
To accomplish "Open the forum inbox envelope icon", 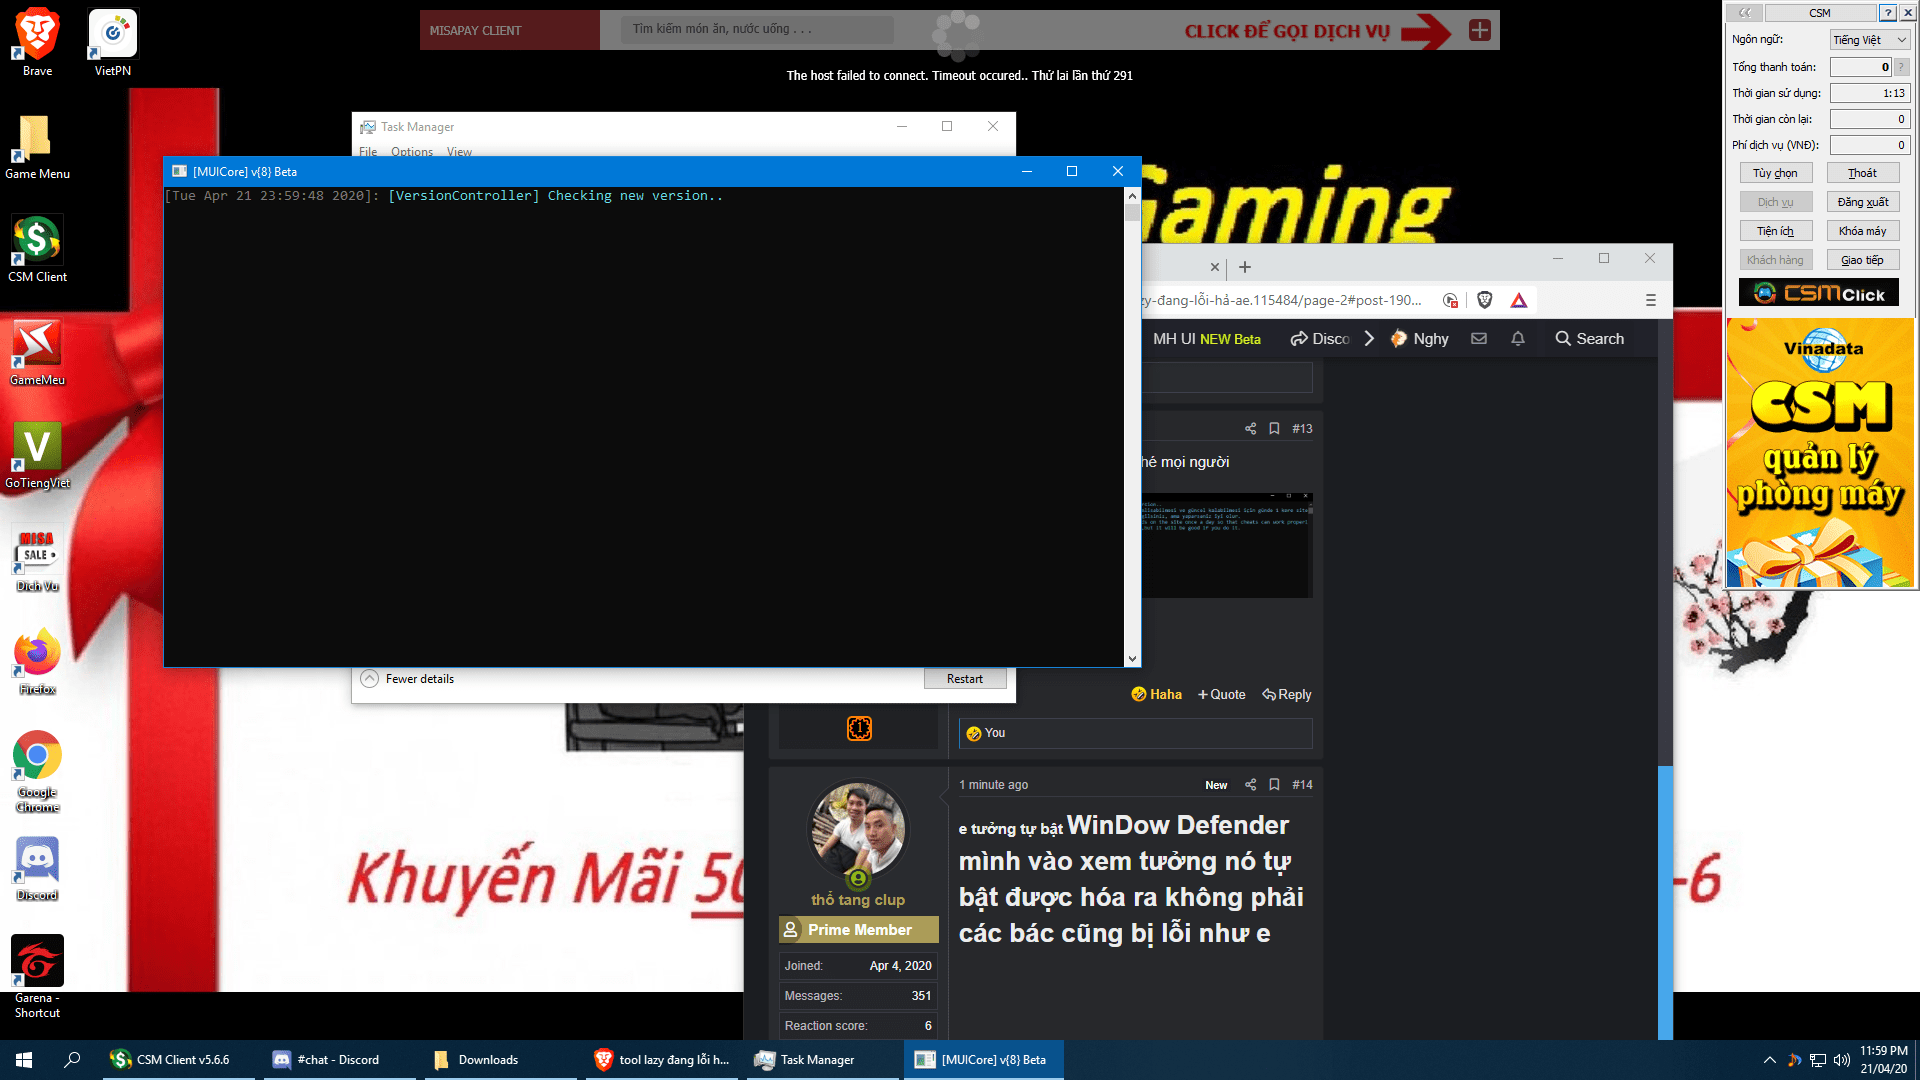I will [x=1479, y=339].
